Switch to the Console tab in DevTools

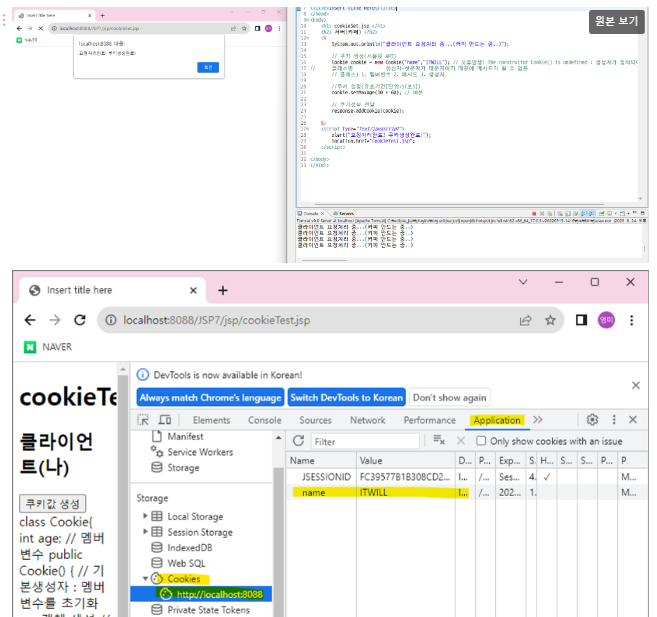(x=264, y=420)
